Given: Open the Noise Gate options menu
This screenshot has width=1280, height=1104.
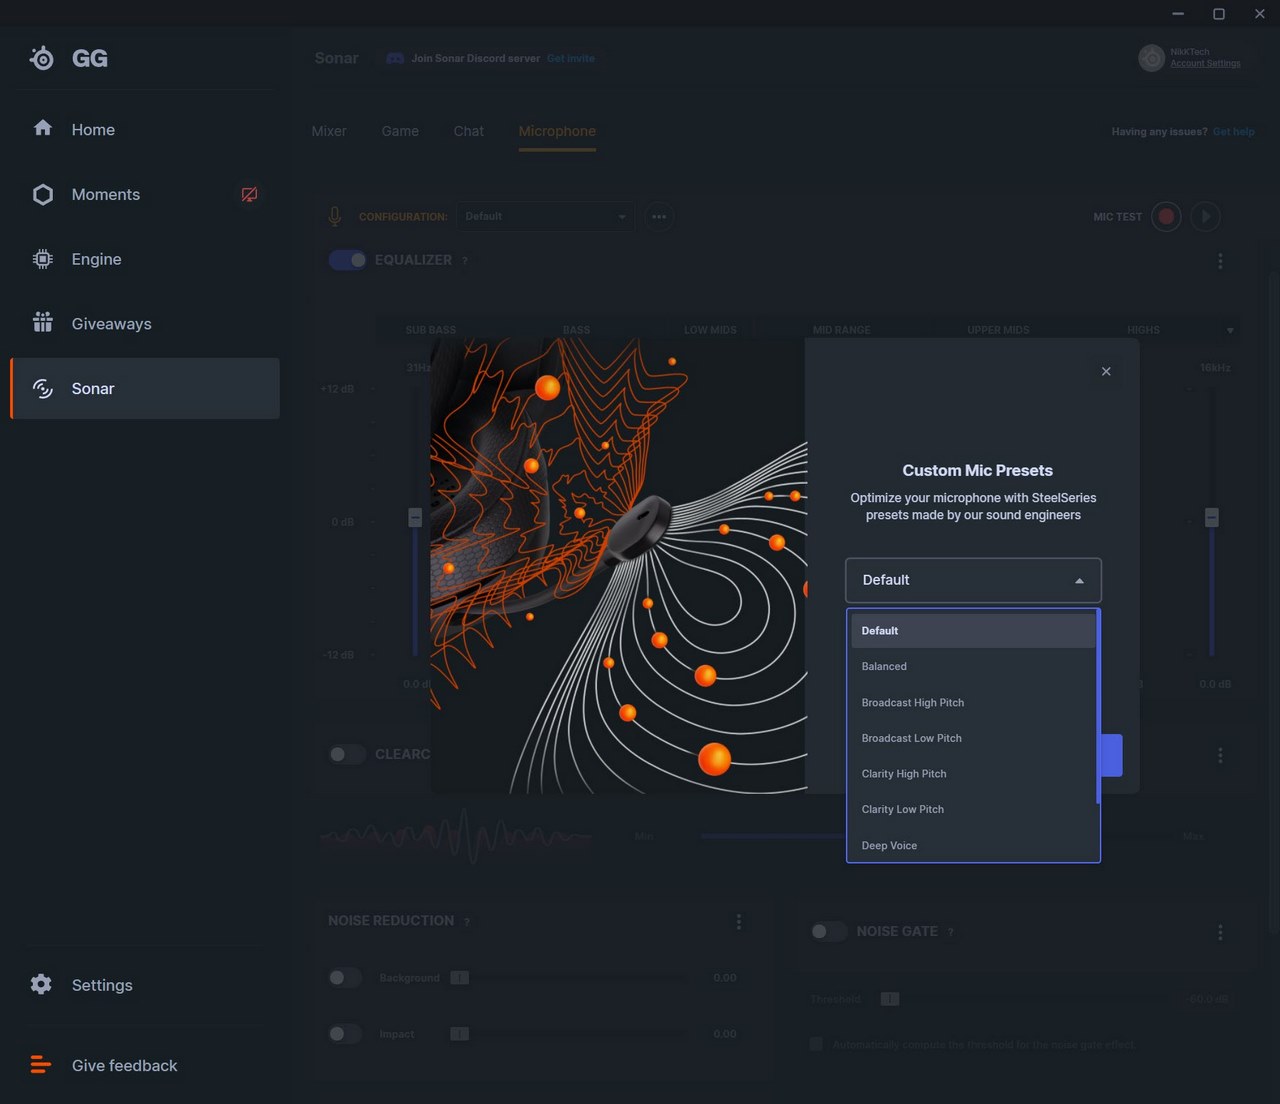Looking at the screenshot, I should point(1220,932).
